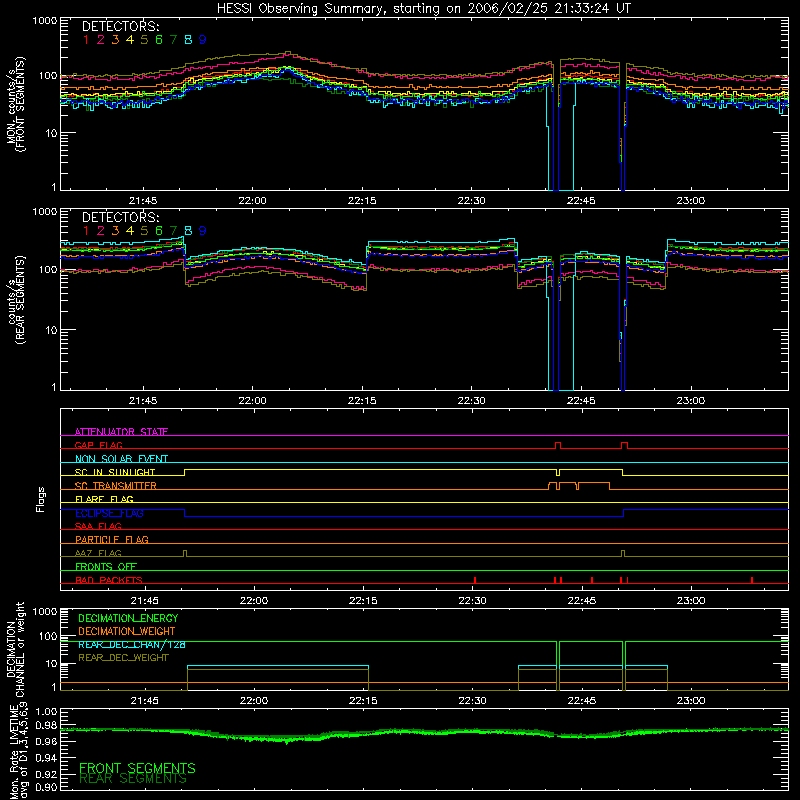Click 22:30 tick label under front segments plot
This screenshot has width=800, height=800.
pos(471,201)
